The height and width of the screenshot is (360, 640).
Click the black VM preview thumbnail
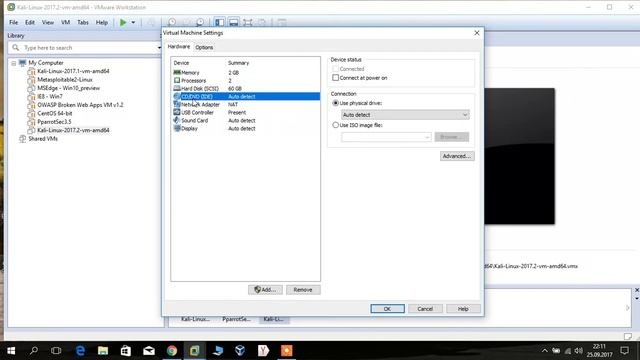[x=520, y=156]
